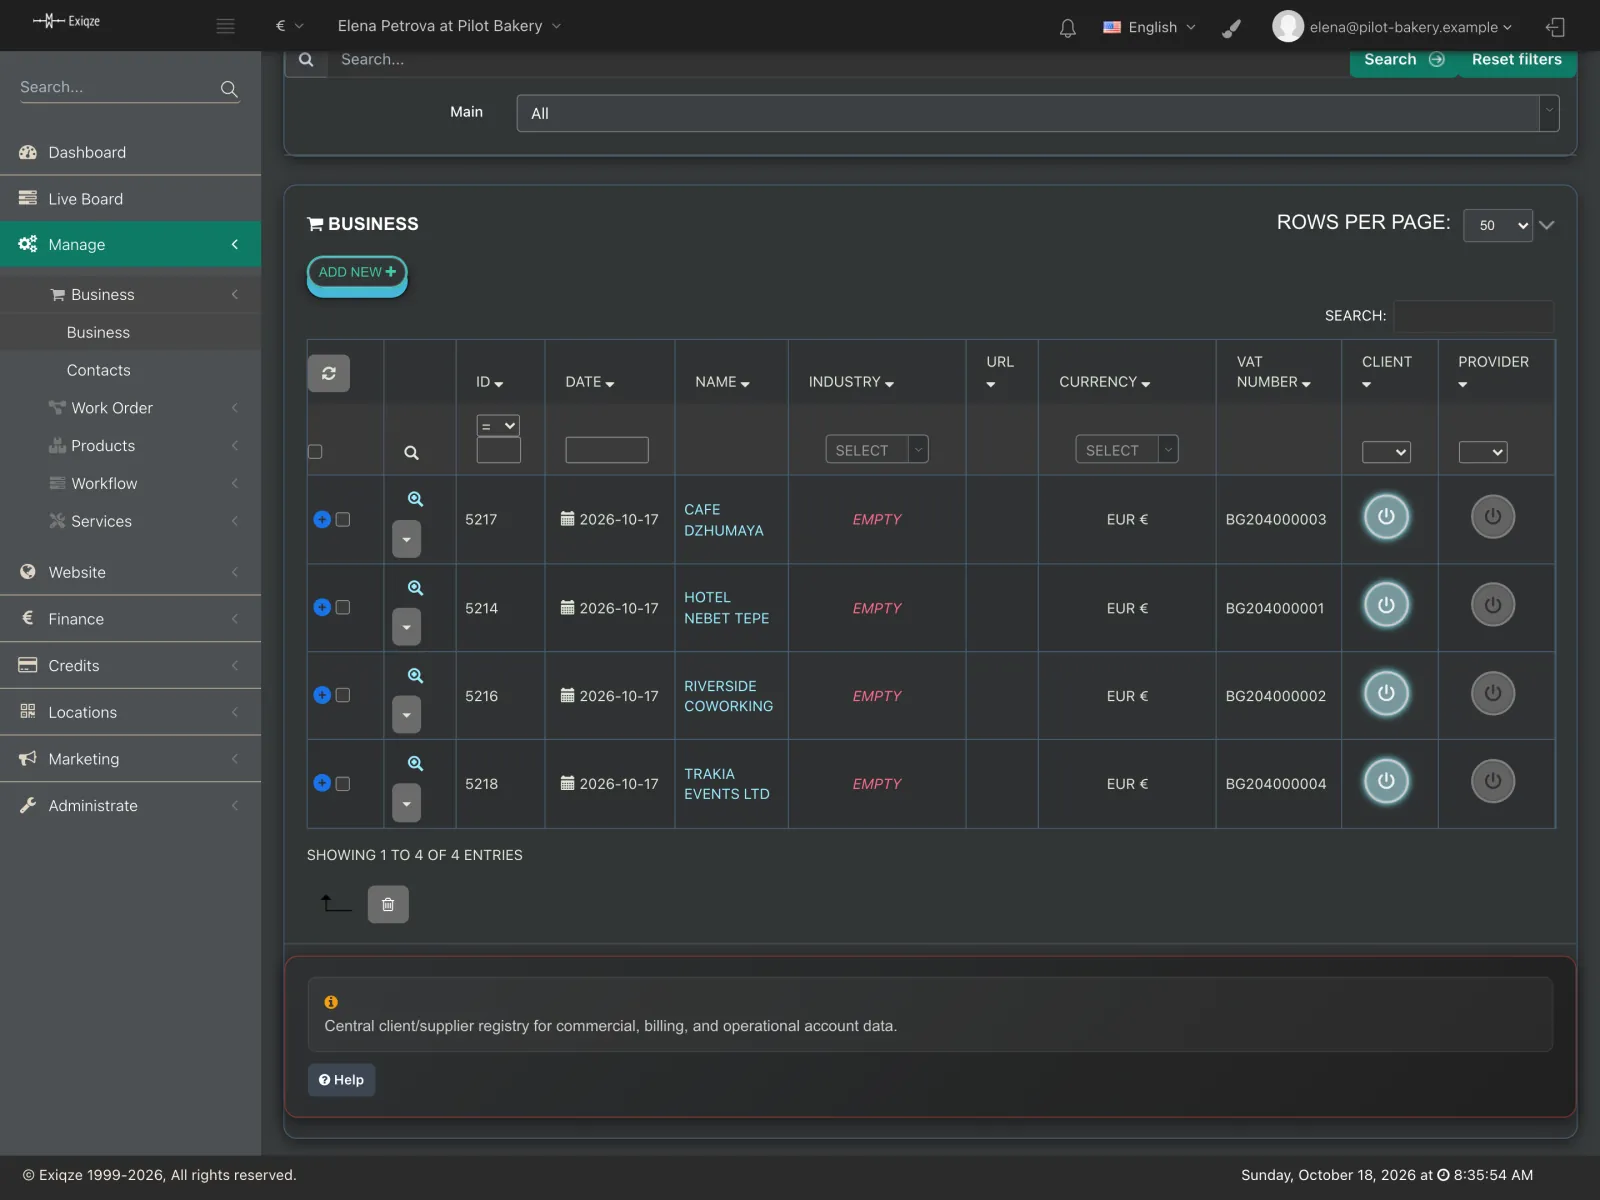The image size is (1600, 1200).
Task: Sort table by the NAME column header
Action: point(722,382)
